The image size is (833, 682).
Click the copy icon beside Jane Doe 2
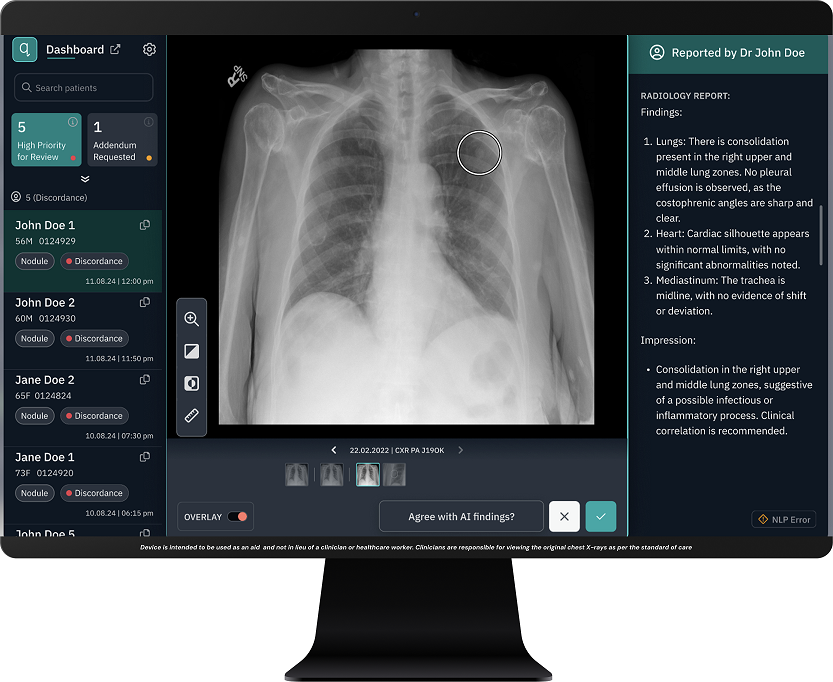point(145,380)
